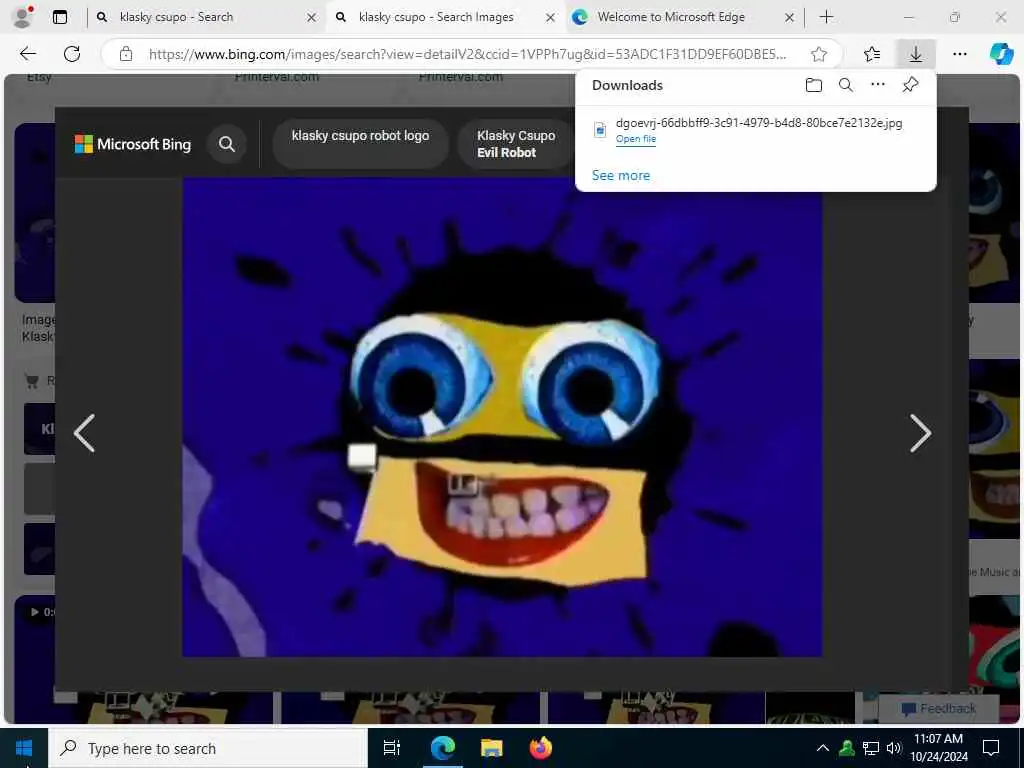1024x768 pixels.
Task: Open a new tab with the plus button
Action: pos(826,17)
